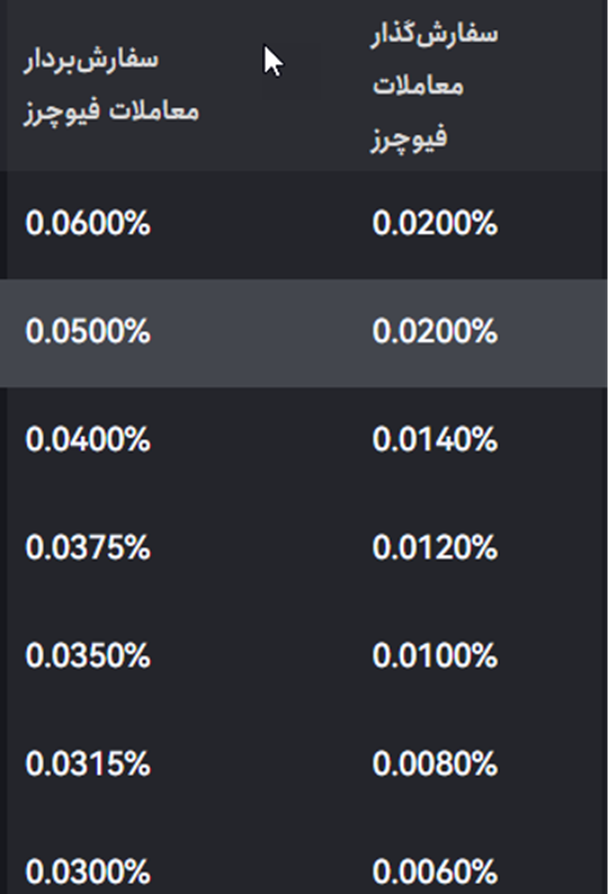Click the word سفارش‌گذار in the header
609x894 pixels.
[x=433, y=34]
